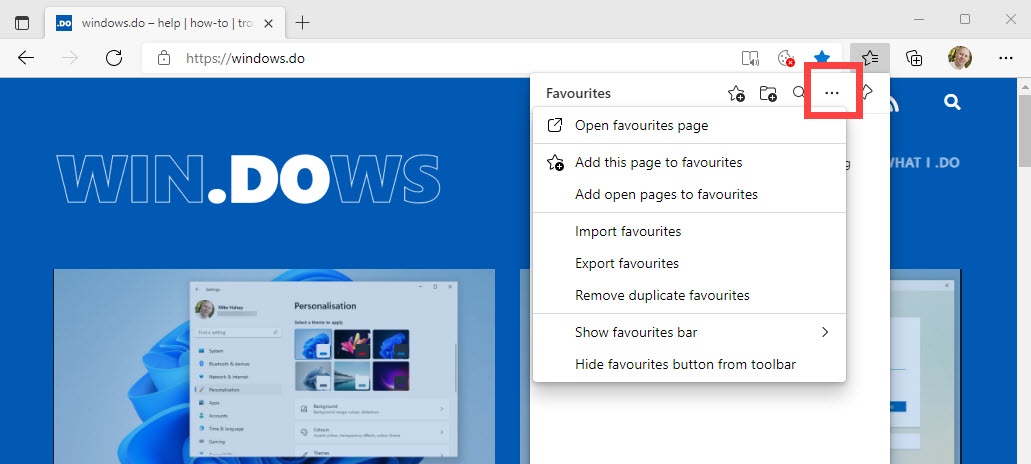Click the blocked cookies icon
Image resolution: width=1031 pixels, height=464 pixels.
[x=786, y=58]
